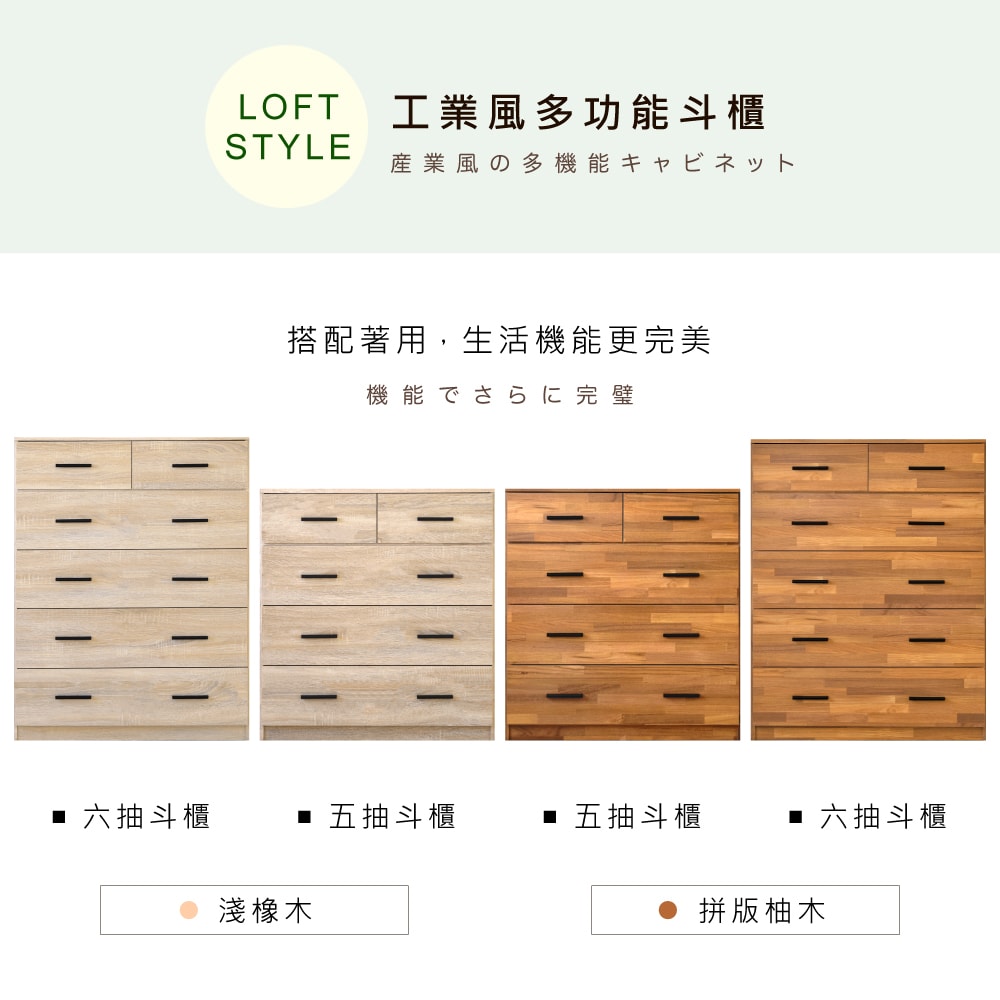The width and height of the screenshot is (1000, 1000).
Task: Click the light oak five-drawer chest image
Action: tap(377, 615)
